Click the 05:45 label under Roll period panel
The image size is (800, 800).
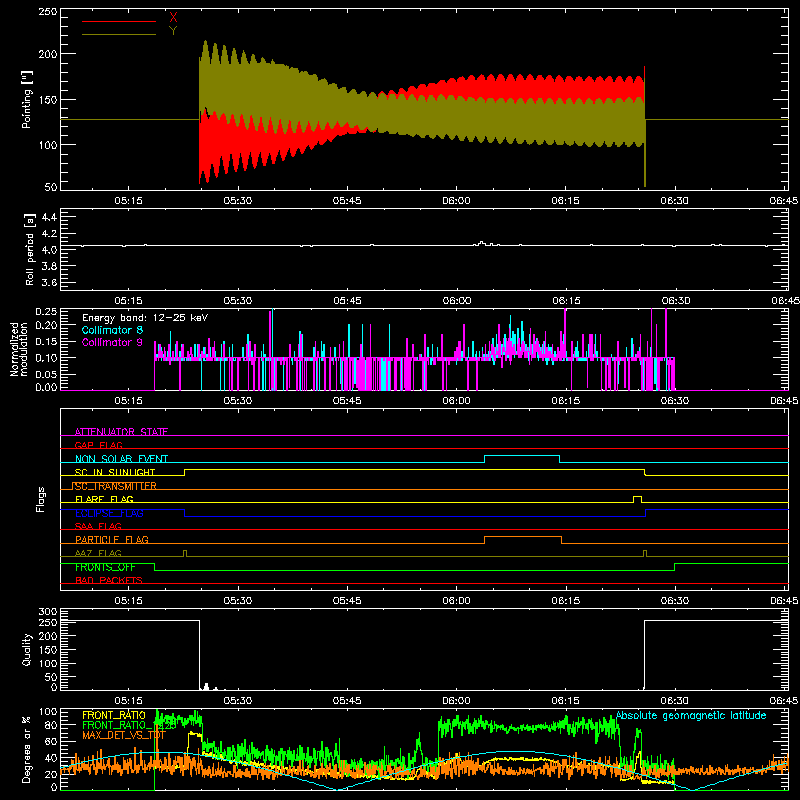(x=347, y=301)
